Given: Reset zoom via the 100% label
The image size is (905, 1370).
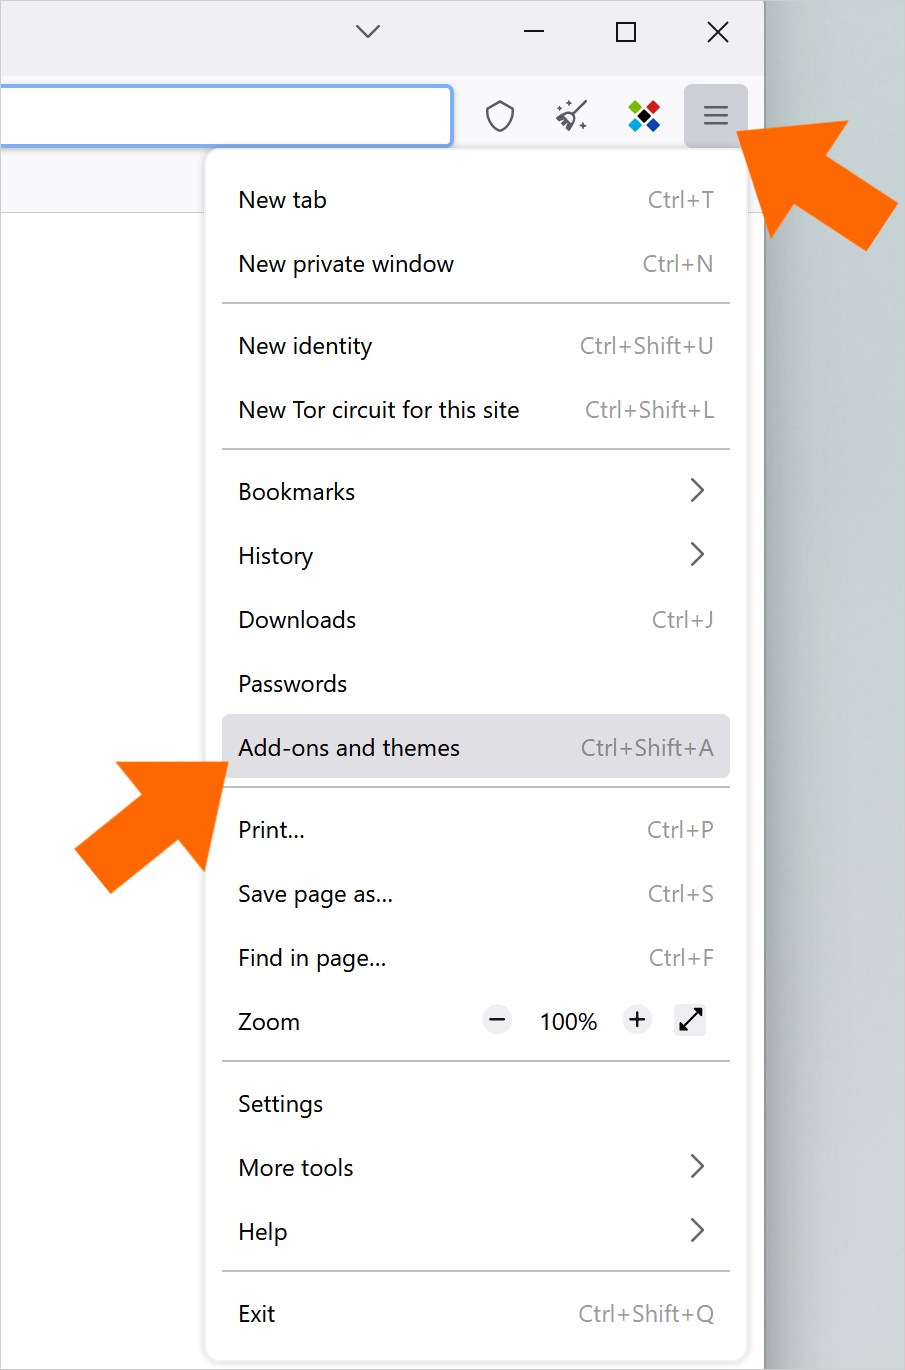Looking at the screenshot, I should 568,1021.
